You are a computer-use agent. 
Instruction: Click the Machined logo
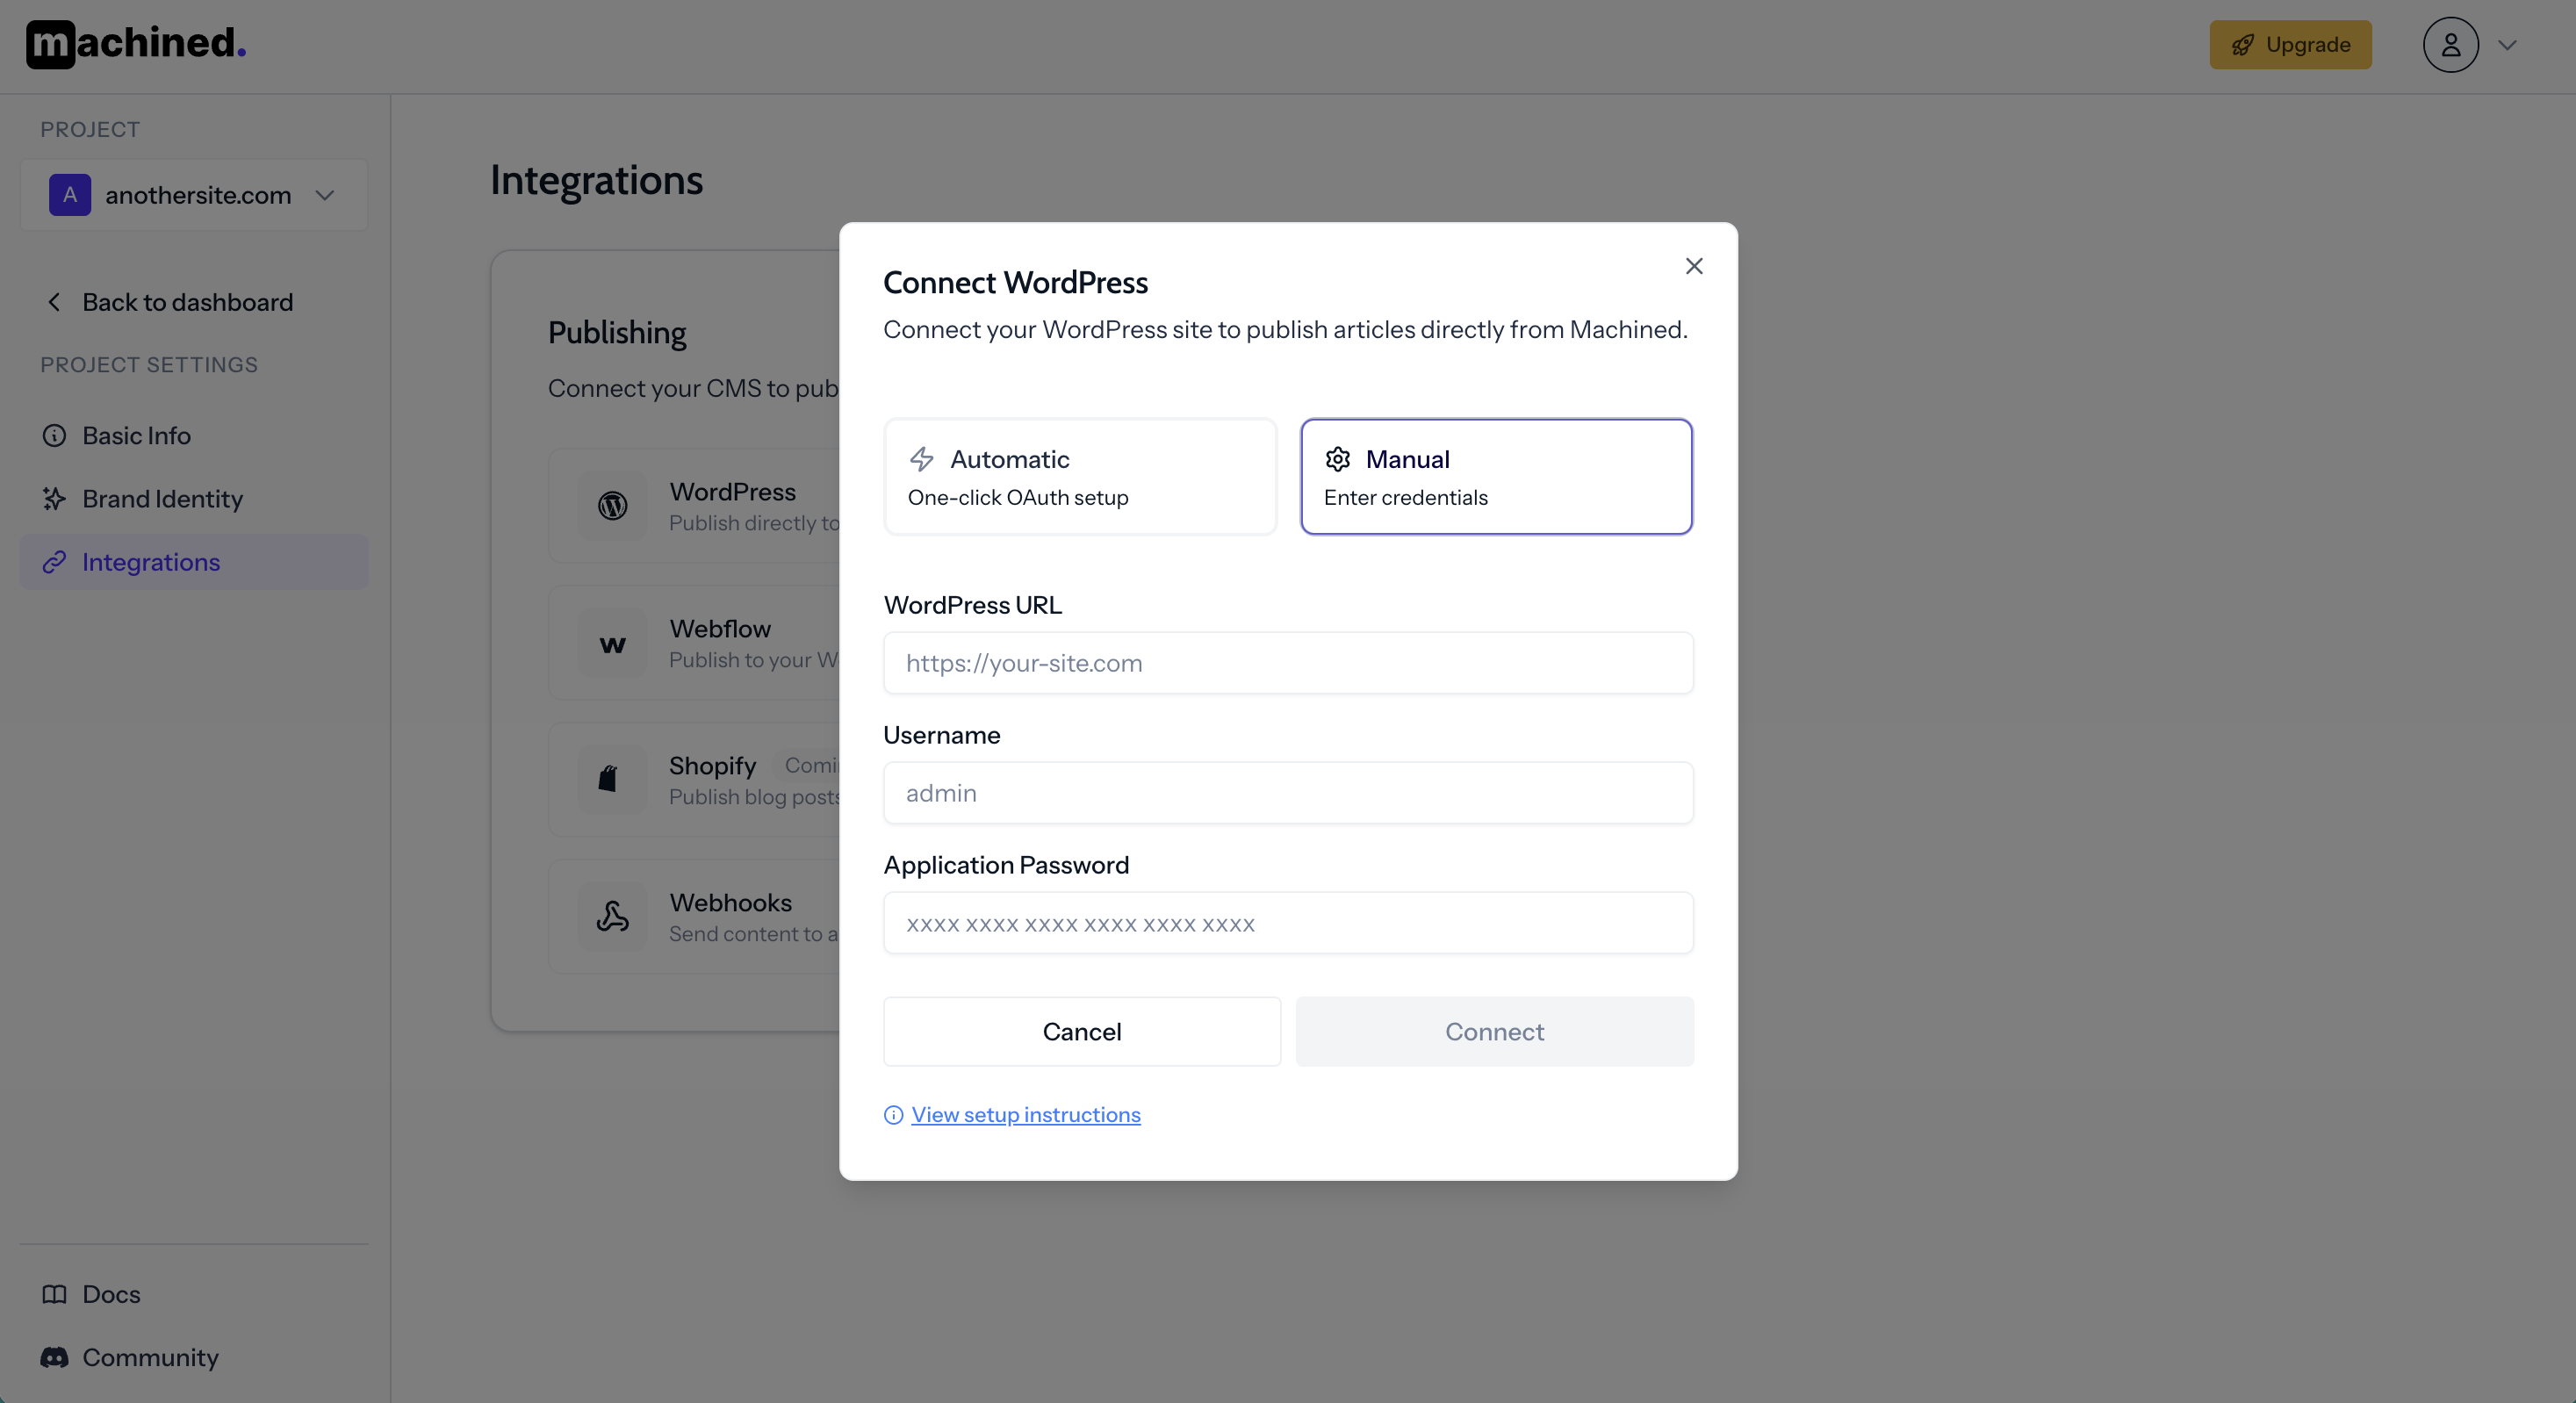point(136,44)
